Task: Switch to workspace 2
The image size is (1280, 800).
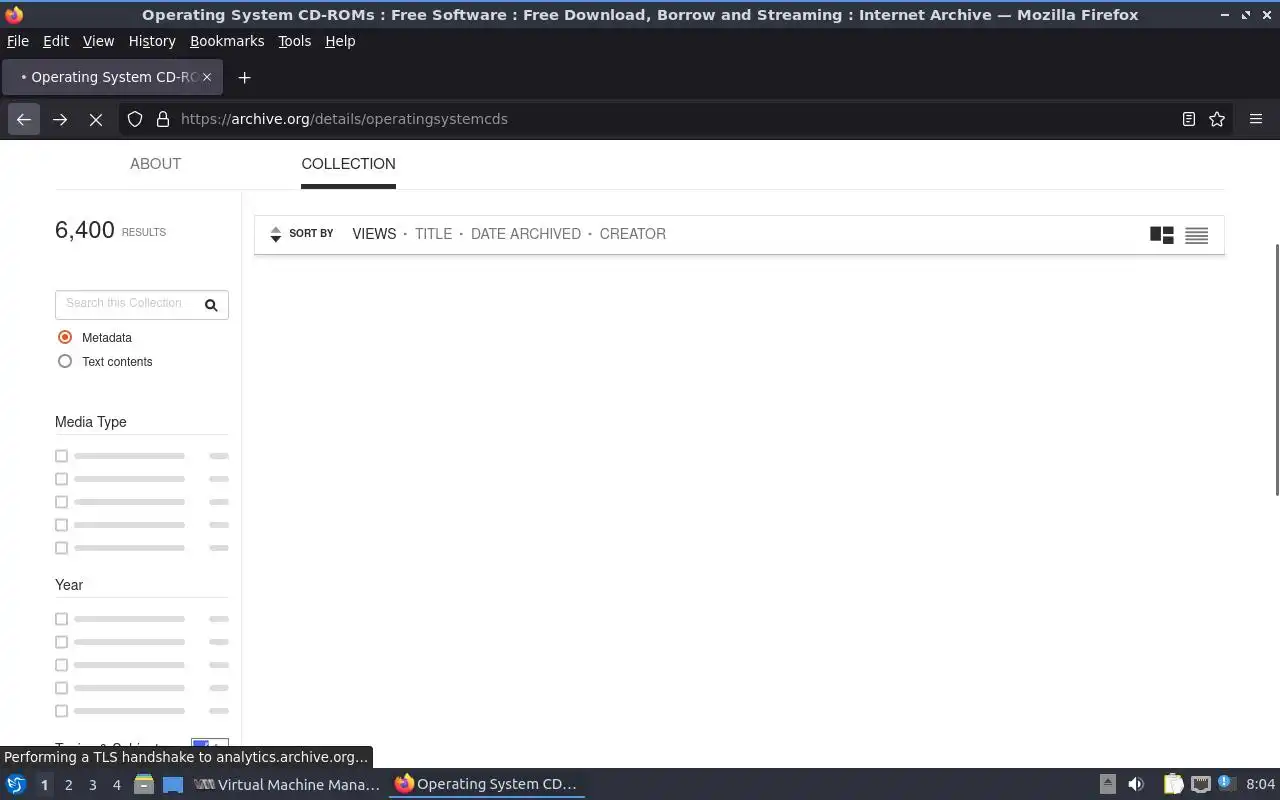Action: coord(68,785)
